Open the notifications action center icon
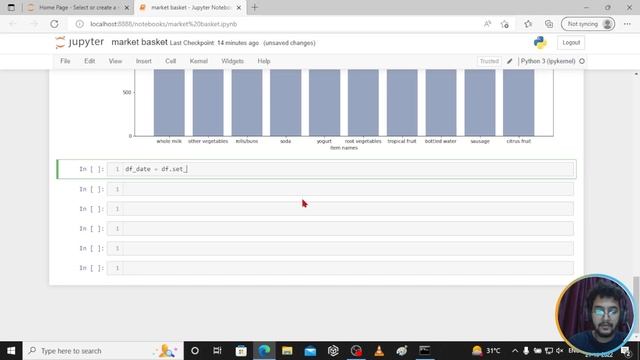 pyautogui.click(x=626, y=351)
